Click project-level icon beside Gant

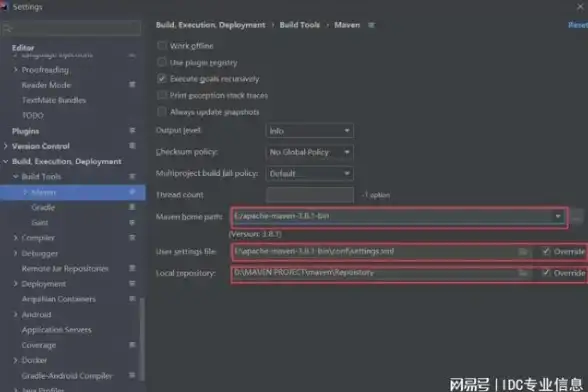[132, 222]
